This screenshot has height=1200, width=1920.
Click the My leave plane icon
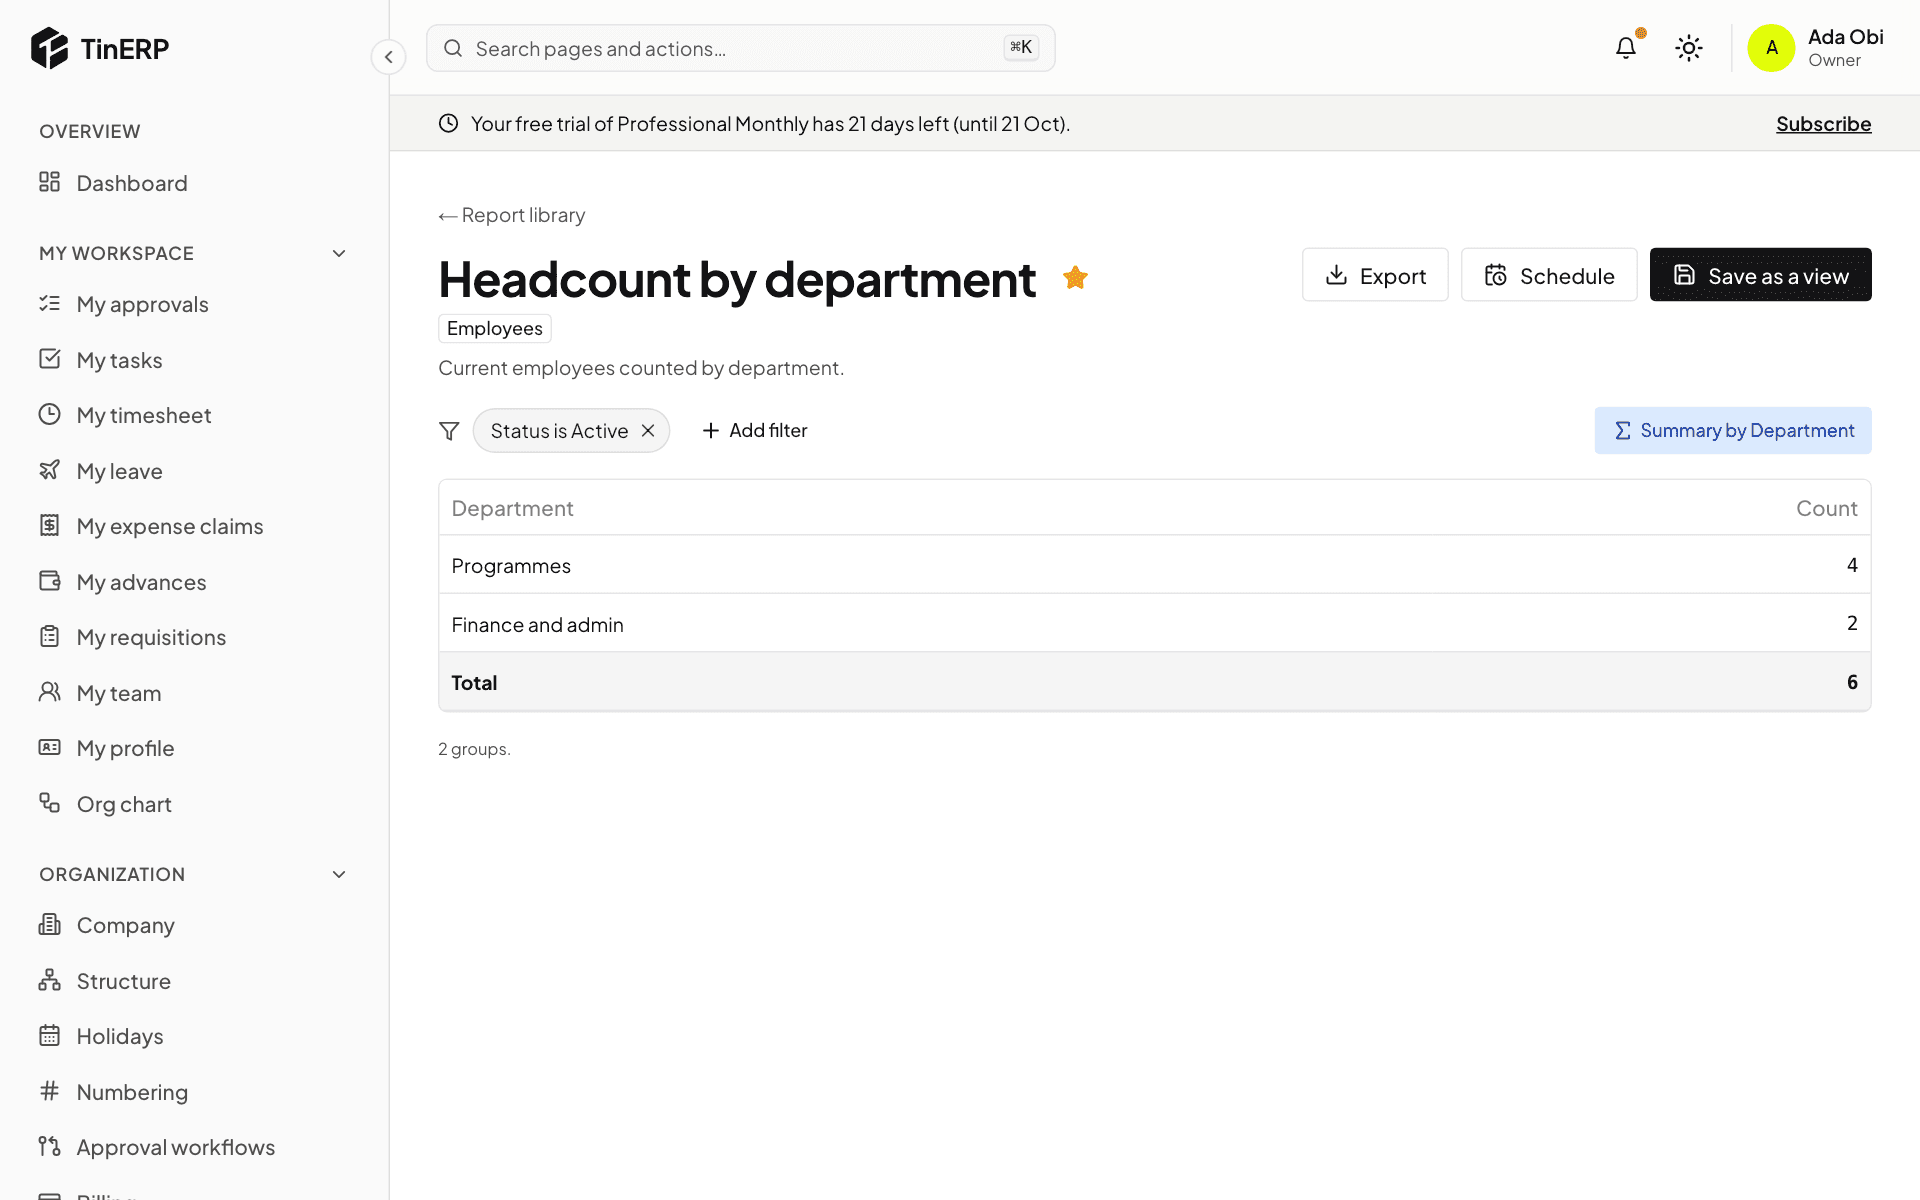49,470
